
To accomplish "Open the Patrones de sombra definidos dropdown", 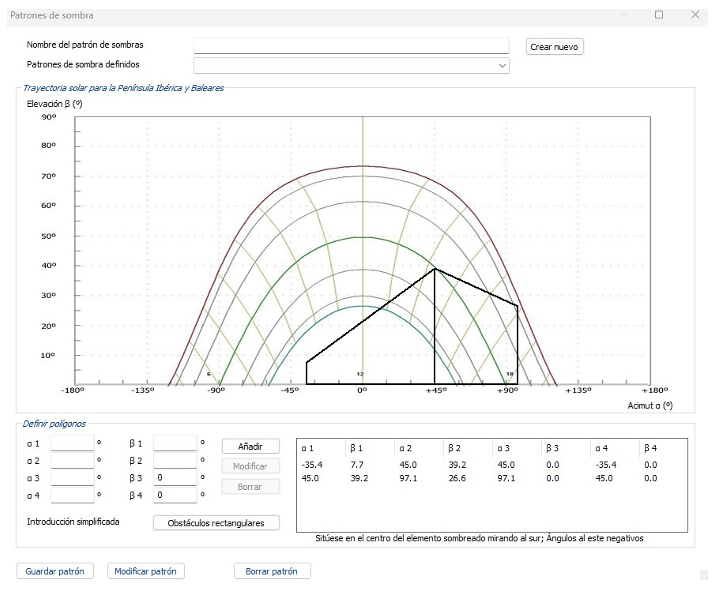I will pos(351,65).
